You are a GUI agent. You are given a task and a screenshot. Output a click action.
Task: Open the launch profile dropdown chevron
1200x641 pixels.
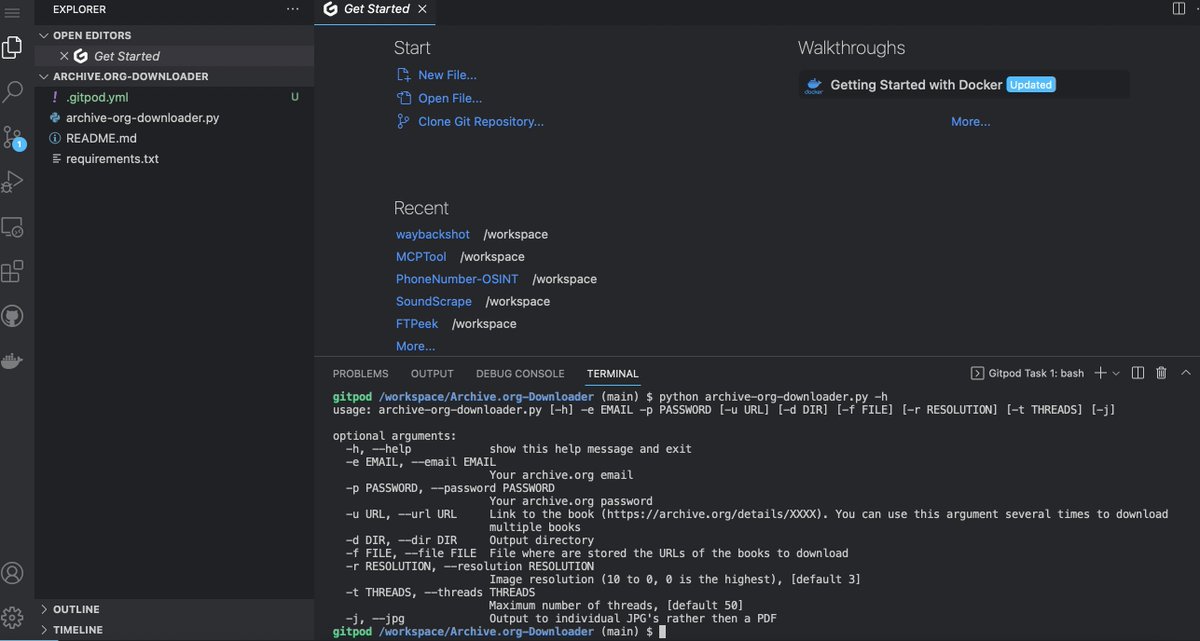click(x=1116, y=373)
